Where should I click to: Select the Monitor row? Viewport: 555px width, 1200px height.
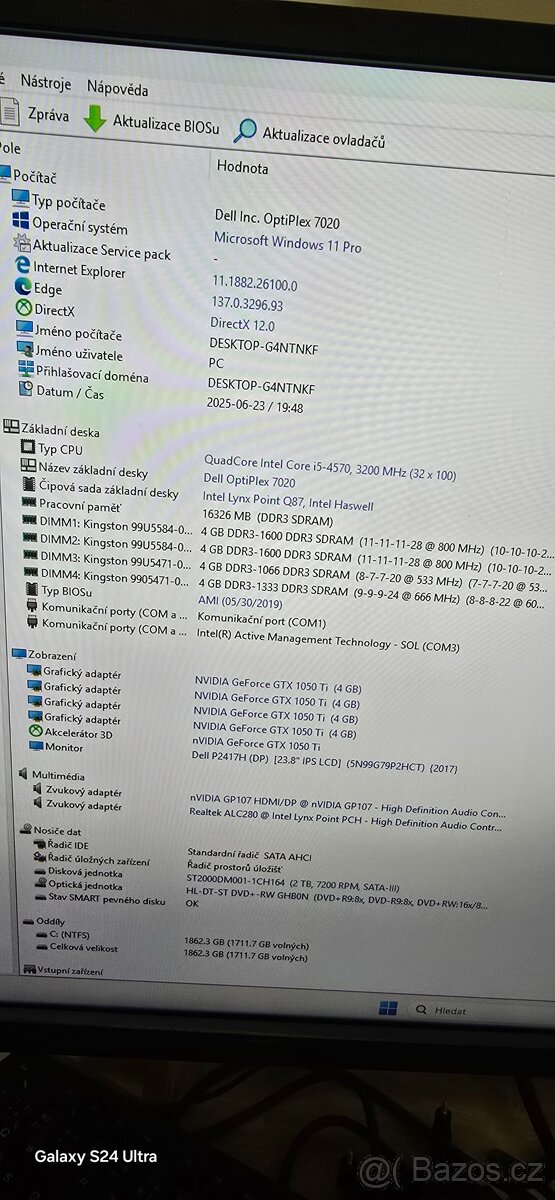[56, 747]
